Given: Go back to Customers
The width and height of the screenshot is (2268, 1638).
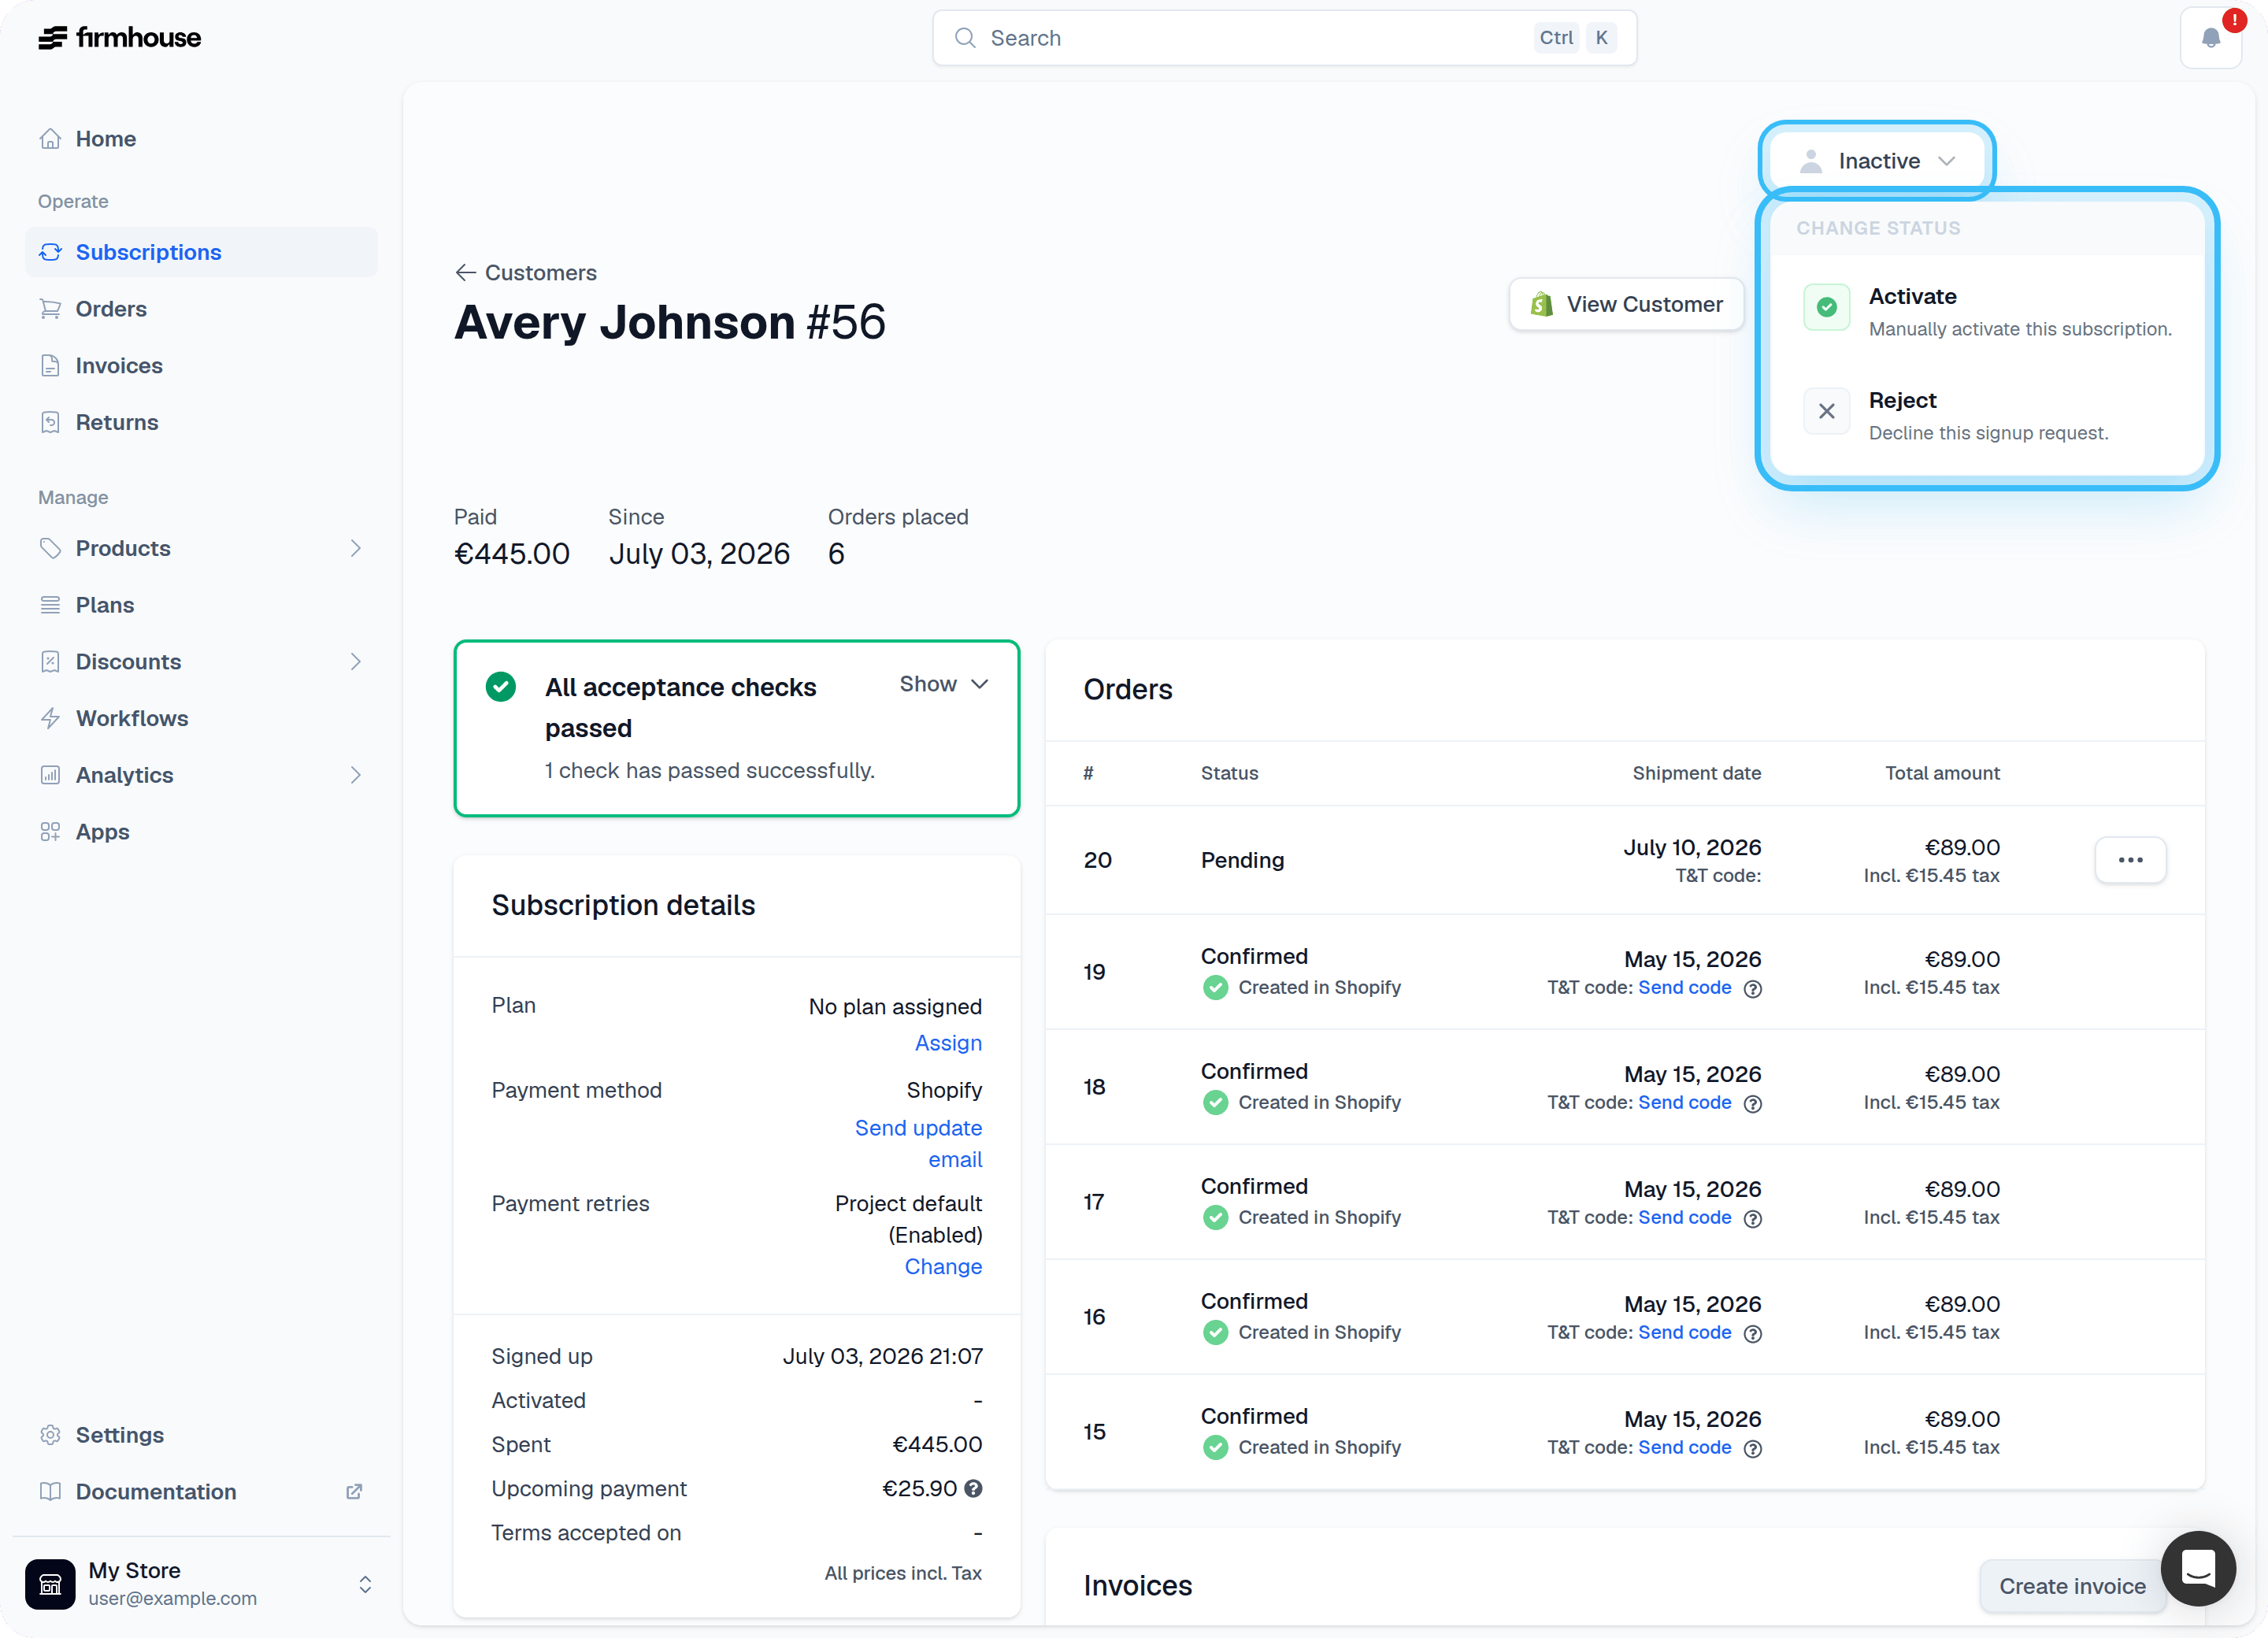Looking at the screenshot, I should point(526,273).
